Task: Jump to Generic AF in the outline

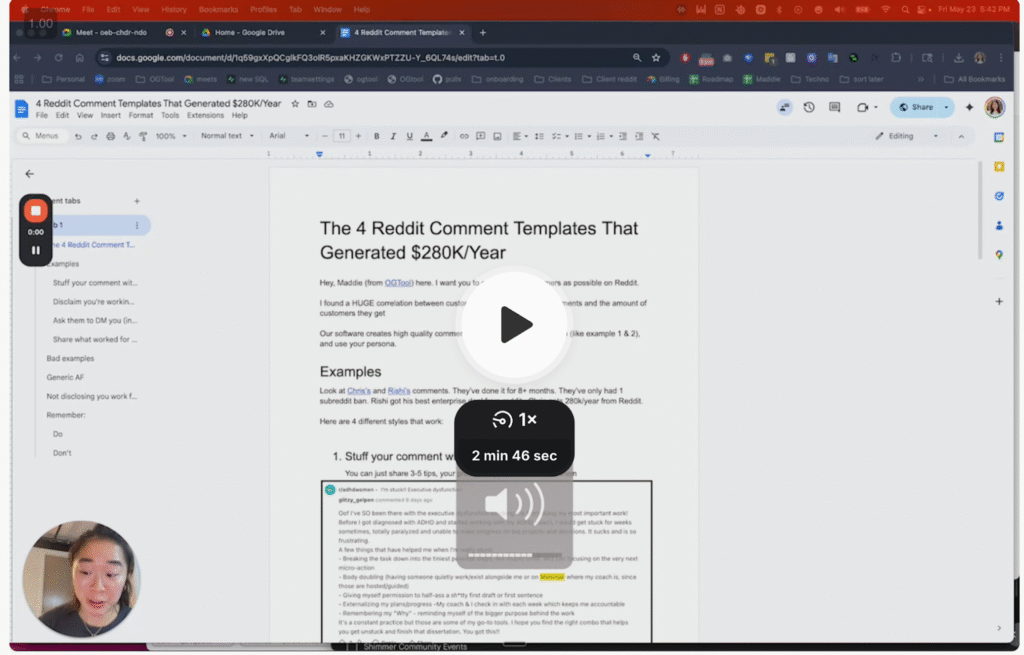Action: (65, 377)
